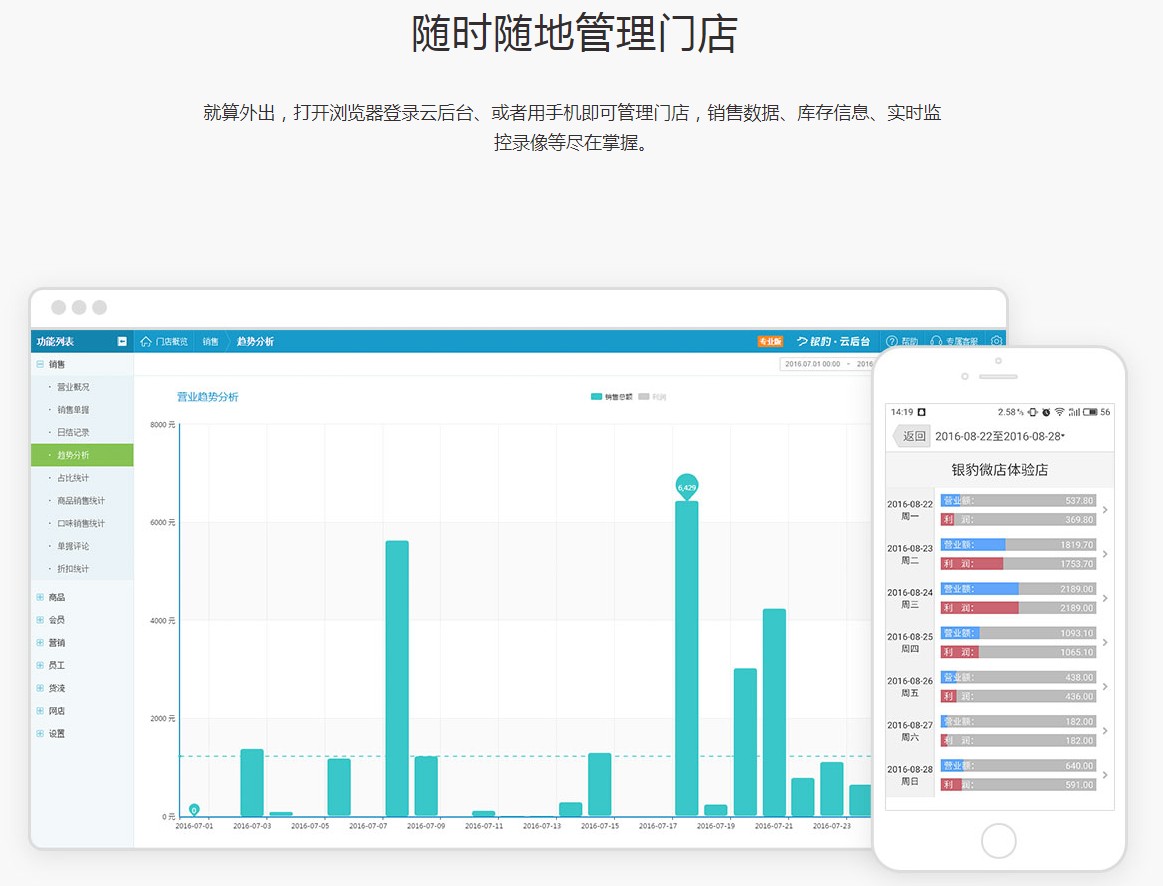This screenshot has width=1163, height=886.
Task: Click the 2016.07.01 00:00 date input
Action: coord(812,364)
